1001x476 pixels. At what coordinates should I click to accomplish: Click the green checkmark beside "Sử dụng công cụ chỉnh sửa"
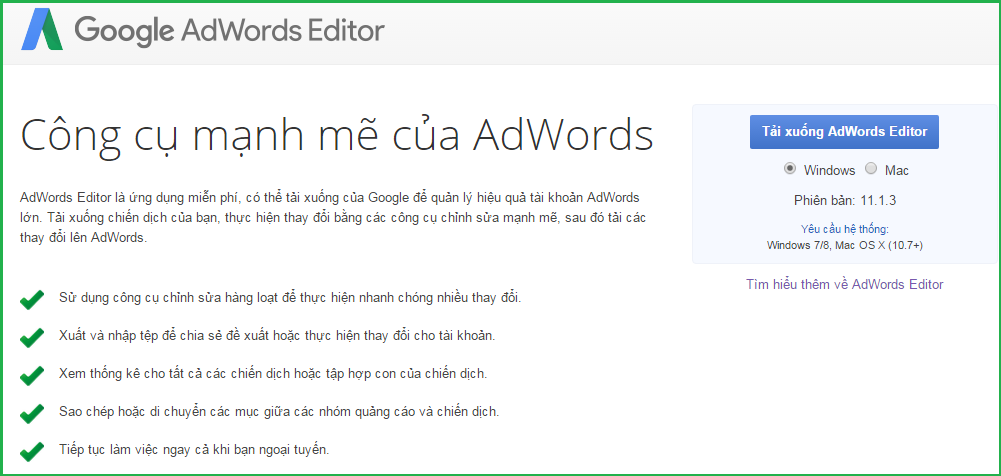[32, 298]
